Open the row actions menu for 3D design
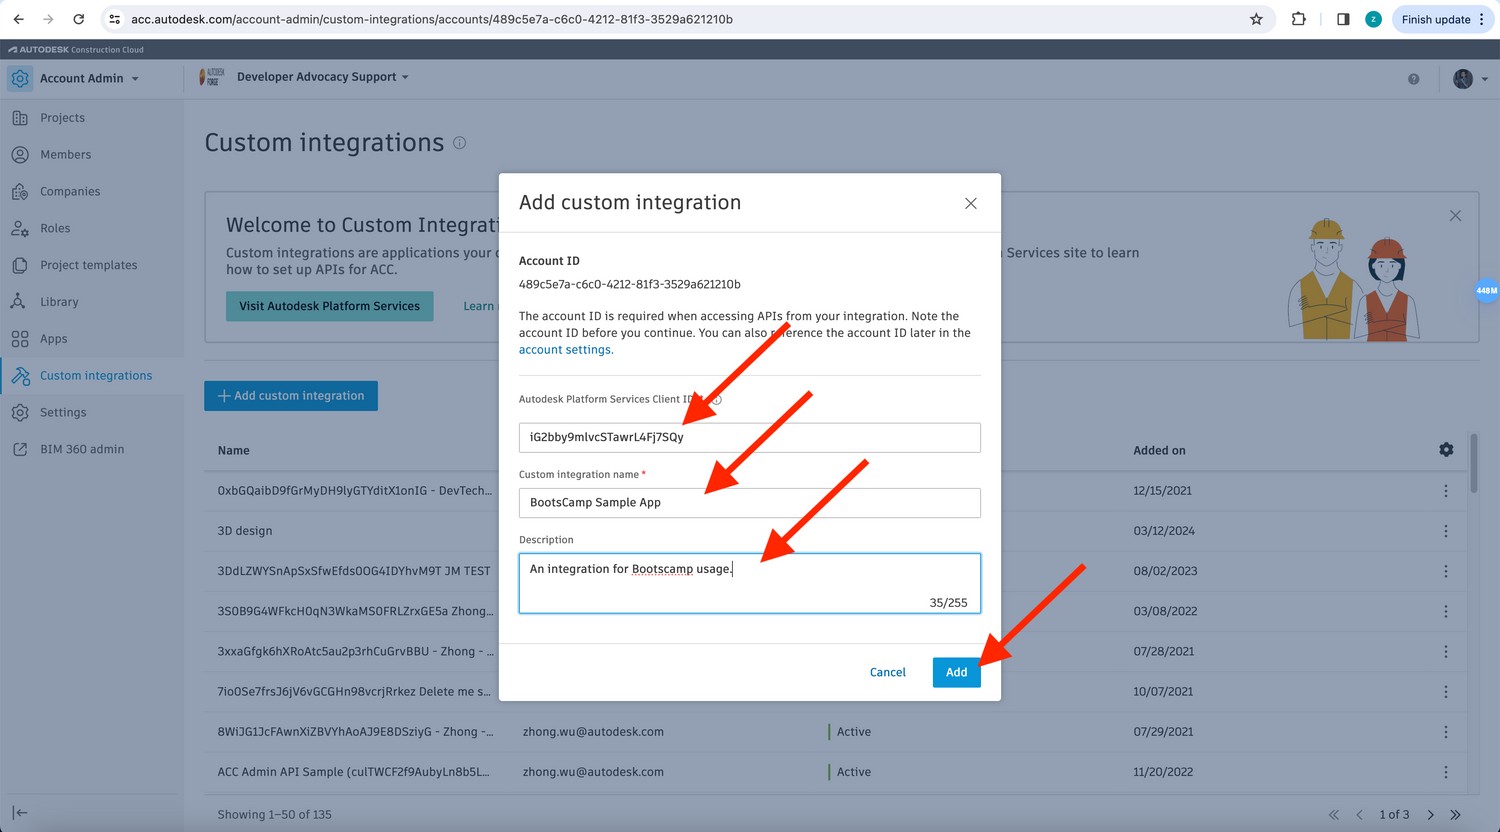Screen dimensions: 1500x832 [x=1446, y=530]
